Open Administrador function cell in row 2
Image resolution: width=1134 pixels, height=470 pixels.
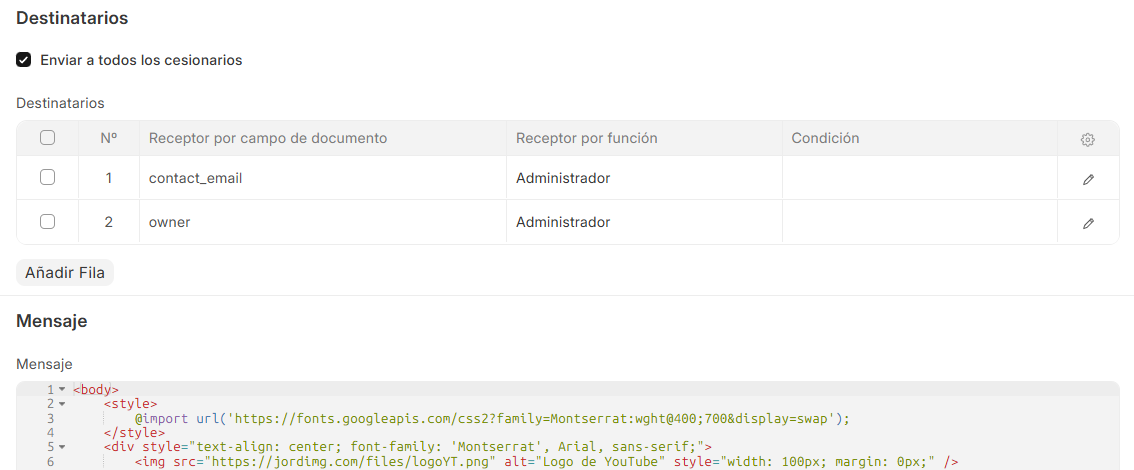pos(644,222)
